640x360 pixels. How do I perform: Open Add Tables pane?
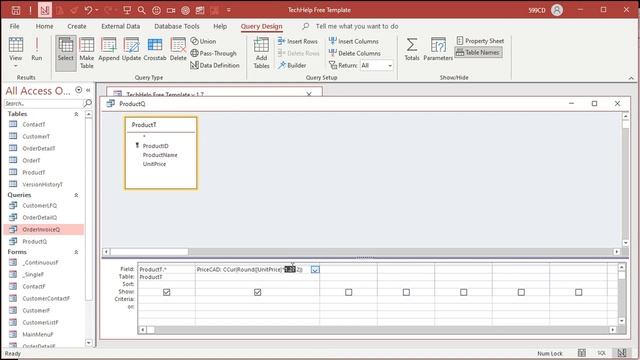[x=261, y=53]
